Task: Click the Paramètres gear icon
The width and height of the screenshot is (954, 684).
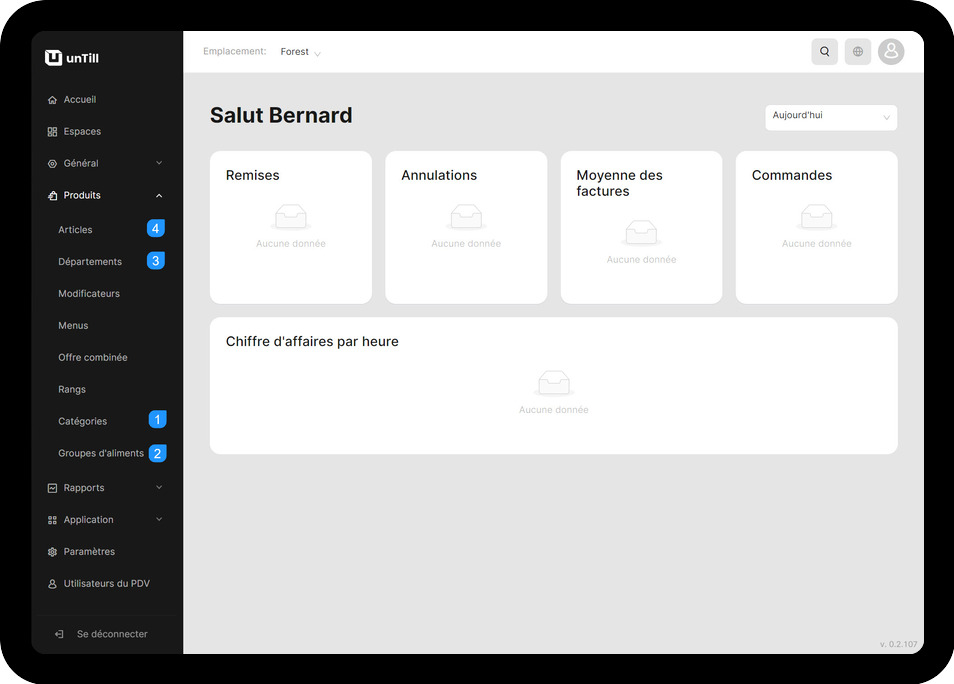Action: pyautogui.click(x=52, y=552)
